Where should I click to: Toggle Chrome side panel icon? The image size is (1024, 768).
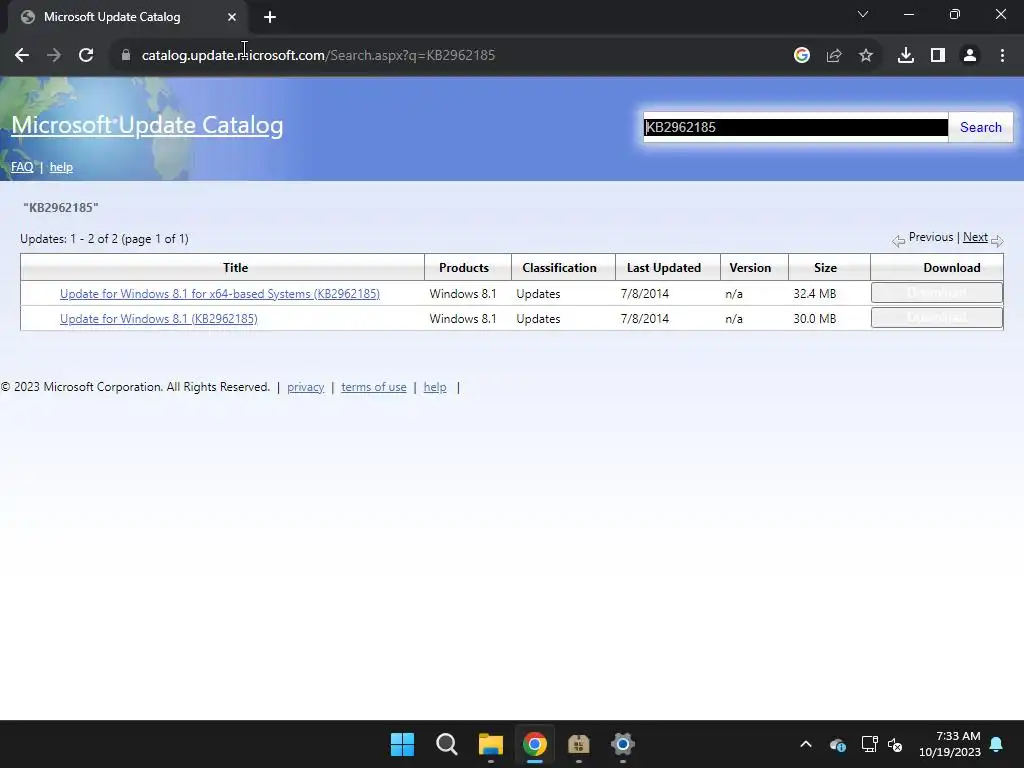click(938, 56)
